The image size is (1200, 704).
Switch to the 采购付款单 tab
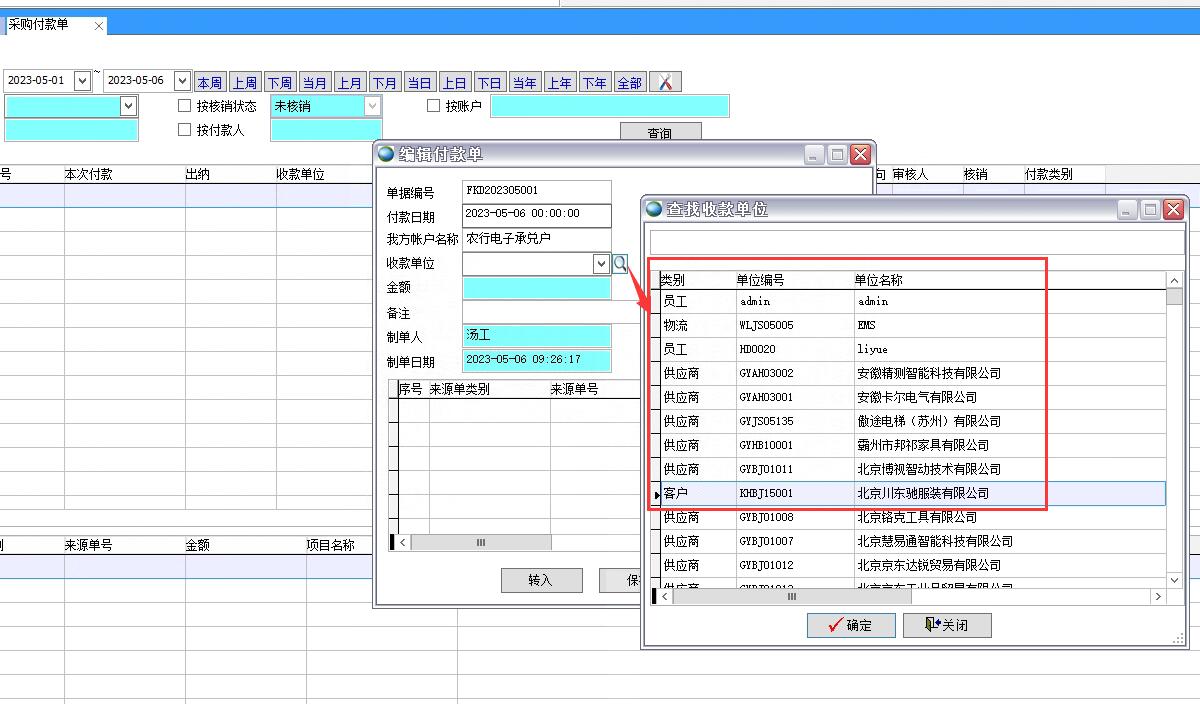click(40, 25)
